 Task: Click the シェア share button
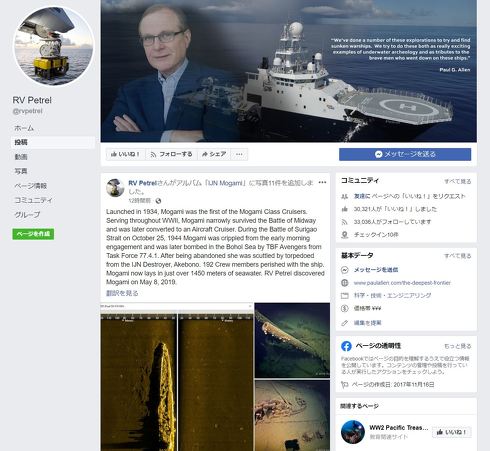(214, 154)
